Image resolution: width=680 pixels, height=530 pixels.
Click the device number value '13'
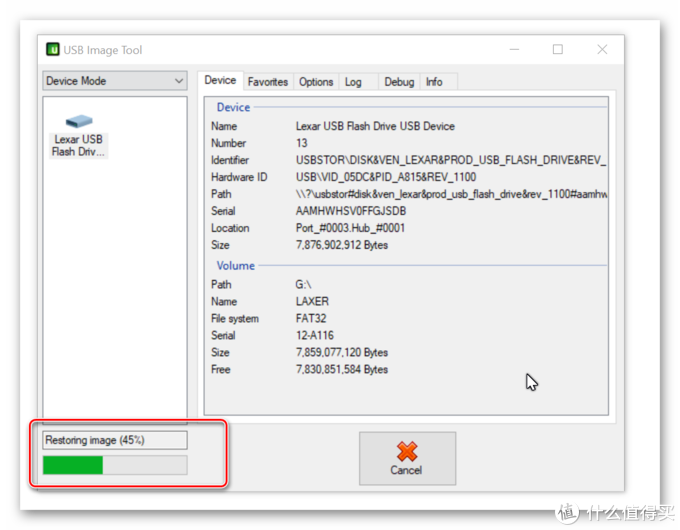301,143
